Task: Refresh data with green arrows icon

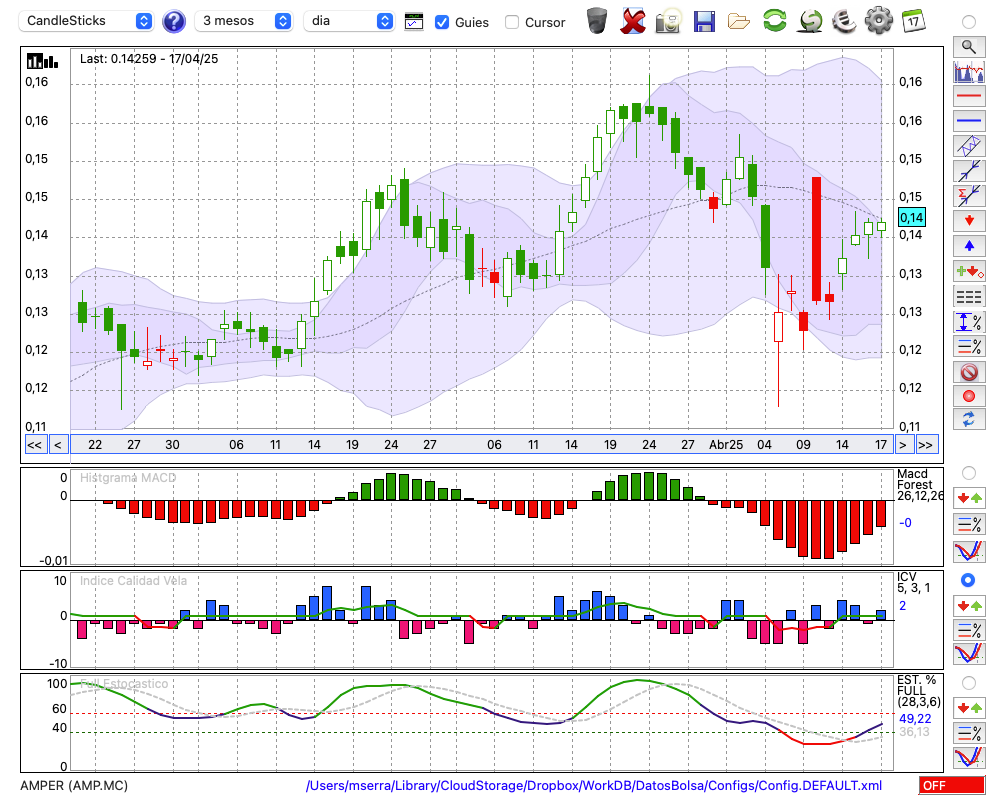Action: (774, 20)
